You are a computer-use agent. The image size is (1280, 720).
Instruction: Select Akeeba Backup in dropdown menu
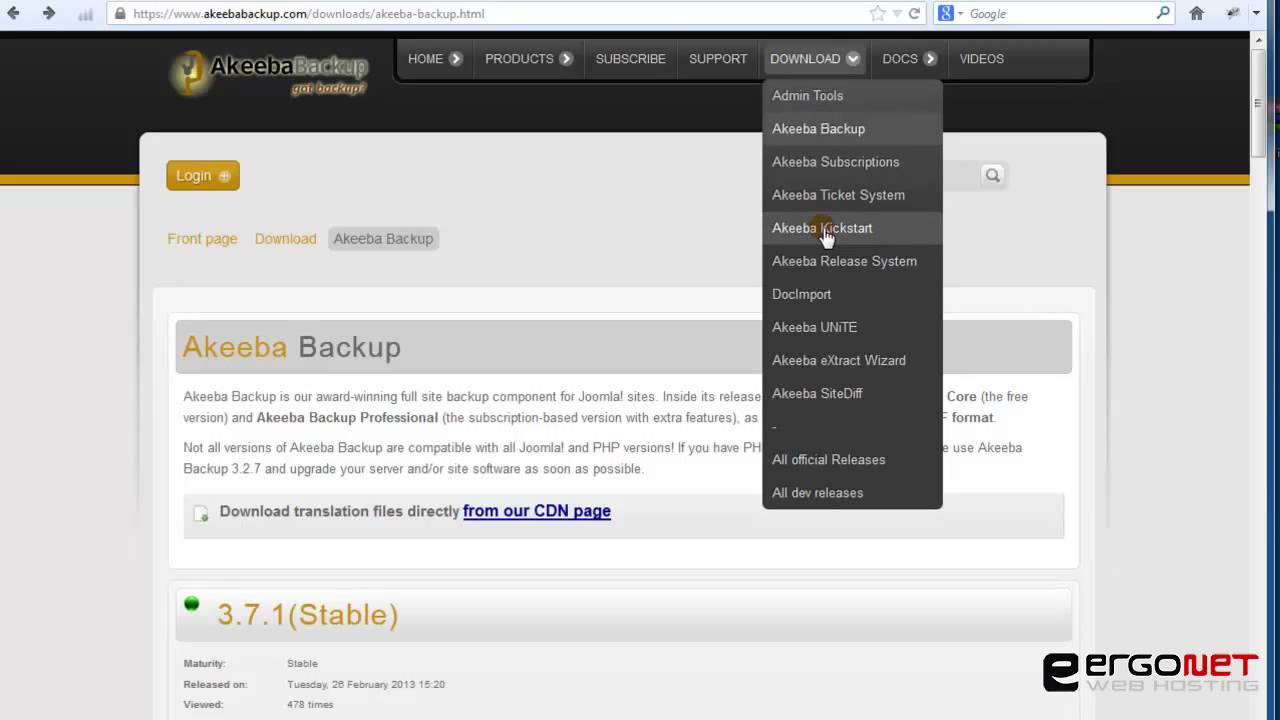(x=852, y=129)
